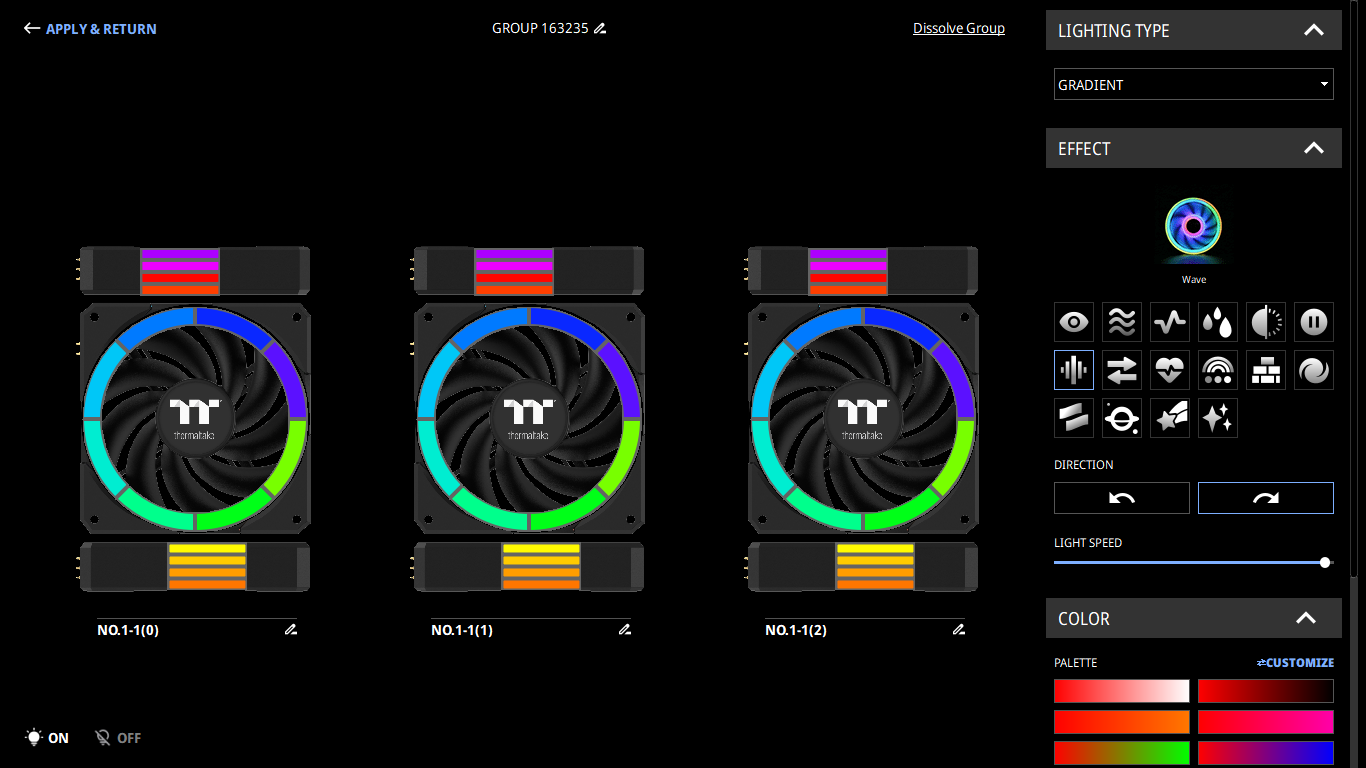Set direction to counterclockwise arrow
This screenshot has height=768, width=1366.
click(1122, 498)
